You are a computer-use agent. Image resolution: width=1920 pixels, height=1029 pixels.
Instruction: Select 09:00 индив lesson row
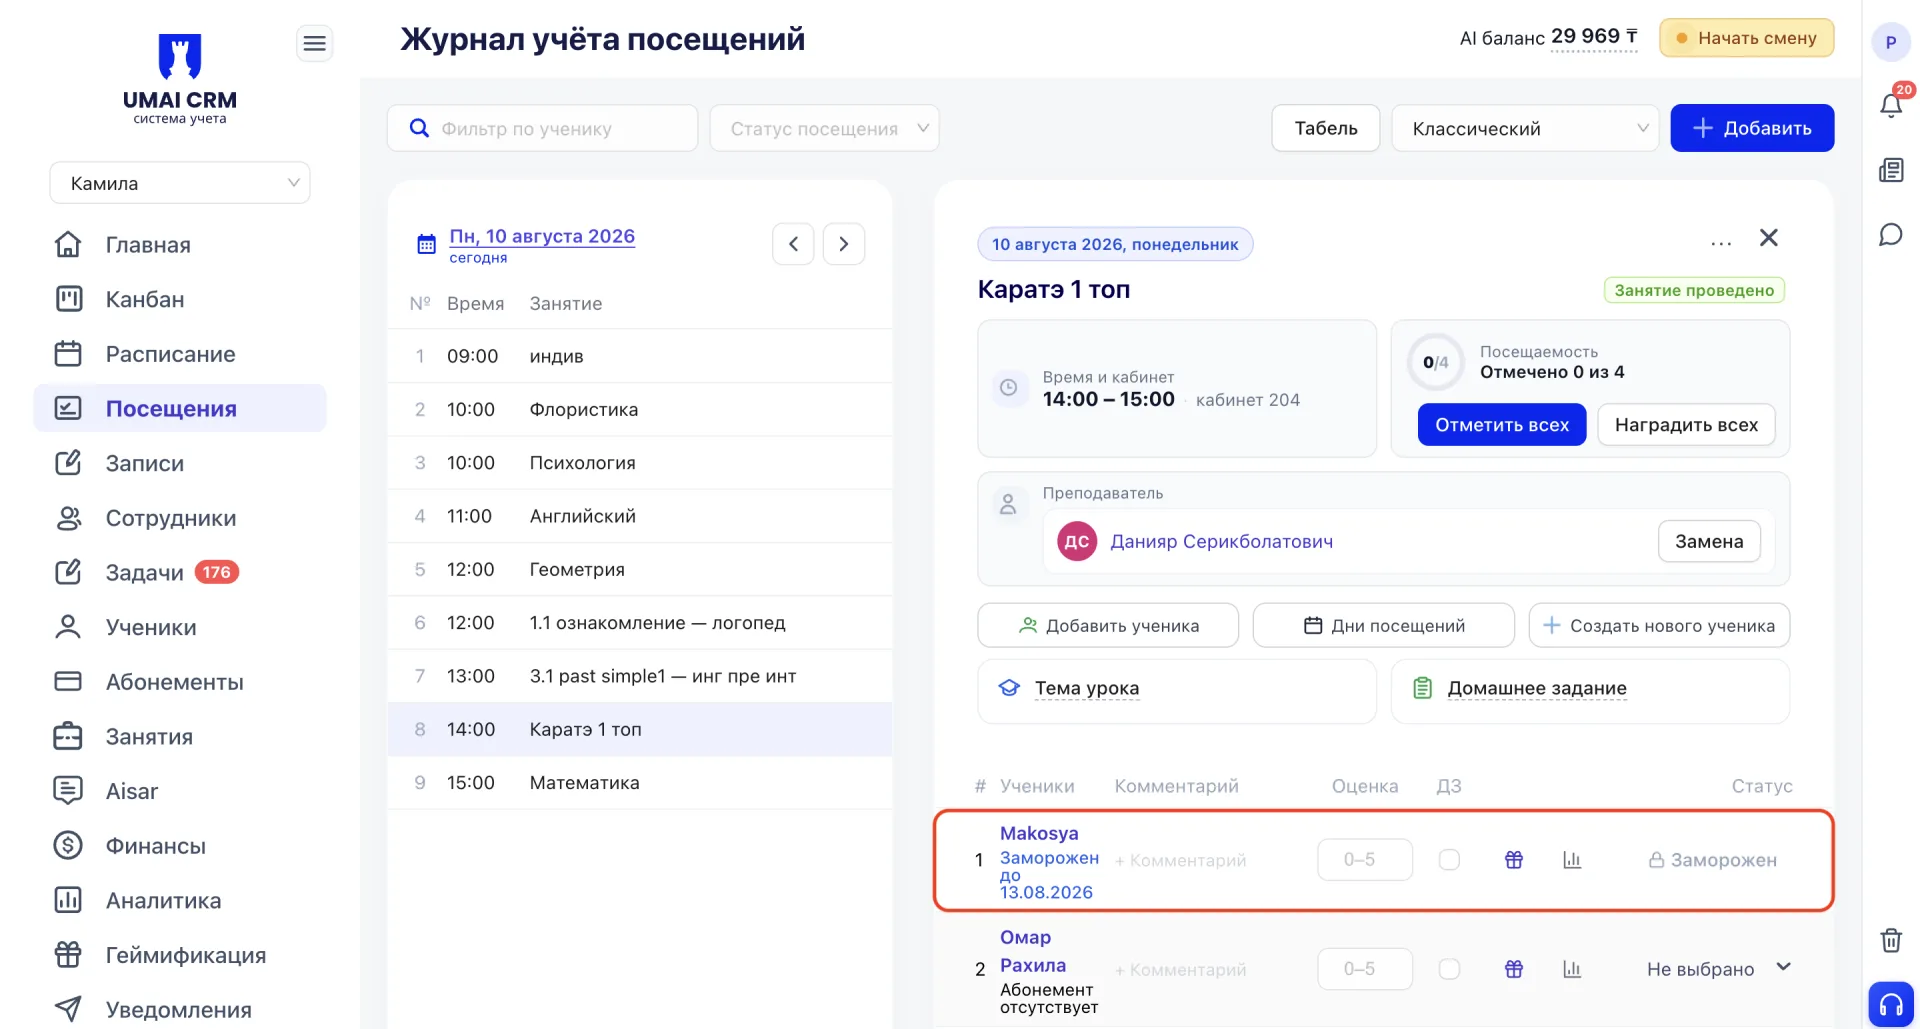point(640,356)
